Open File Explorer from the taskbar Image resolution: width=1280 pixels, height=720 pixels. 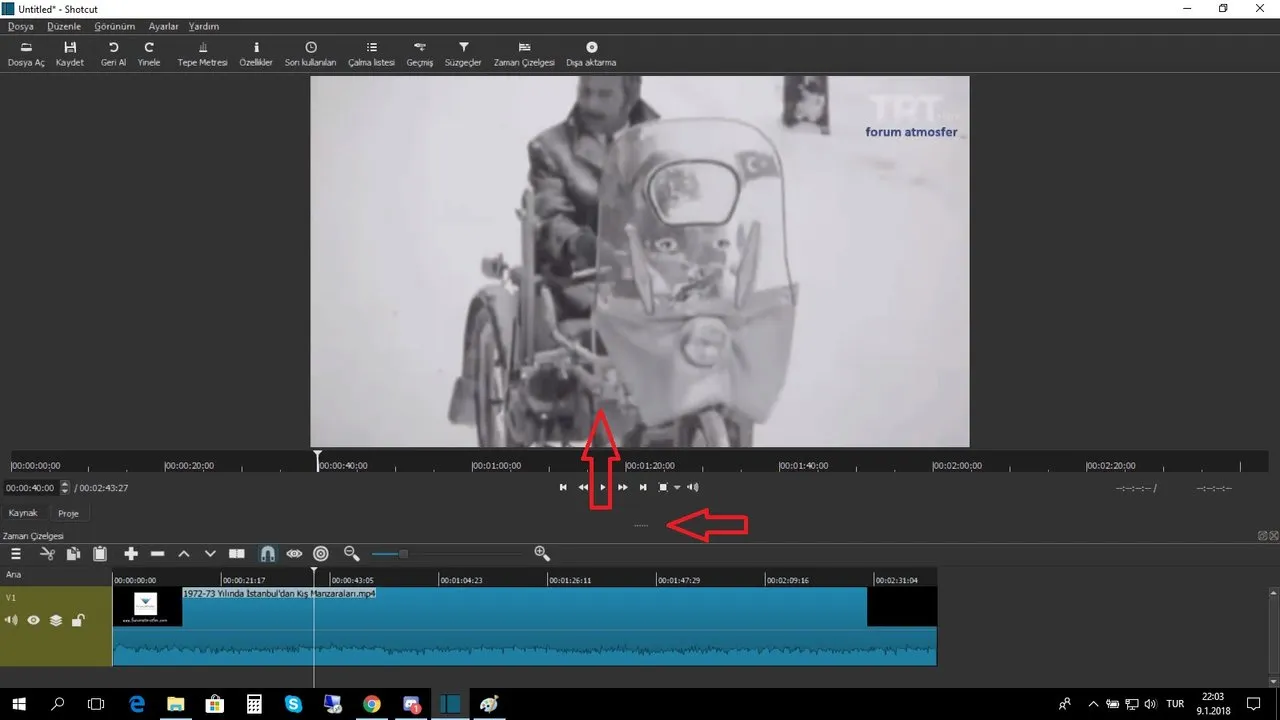175,704
